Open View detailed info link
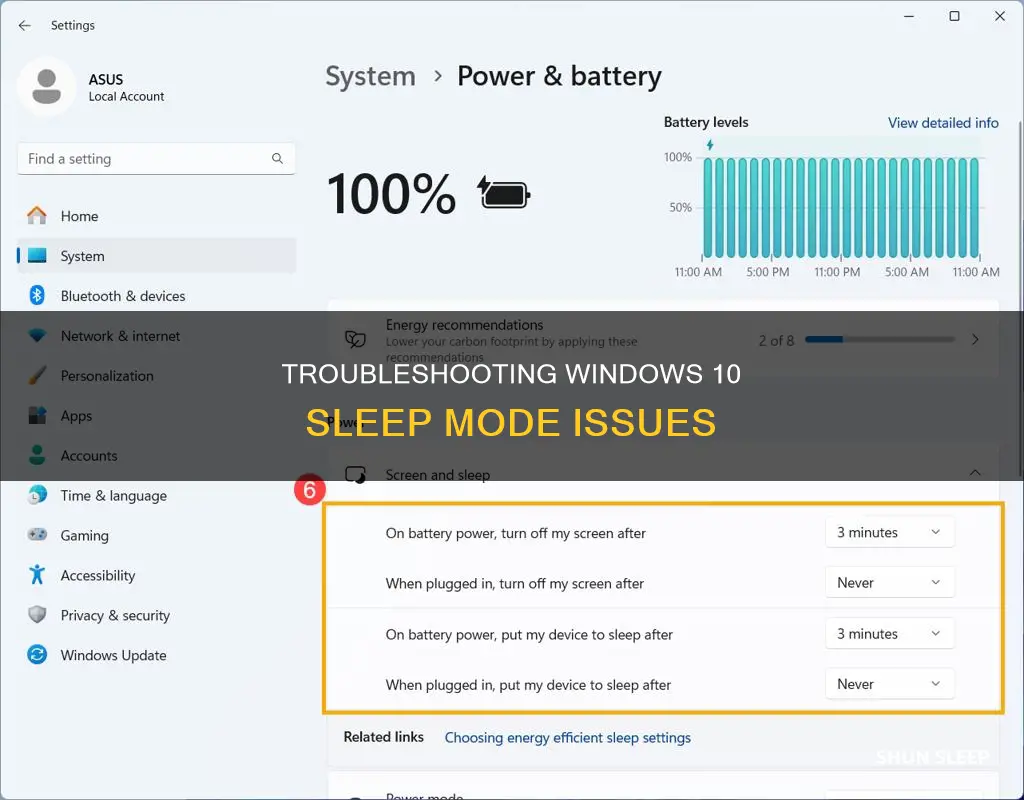 coord(943,123)
